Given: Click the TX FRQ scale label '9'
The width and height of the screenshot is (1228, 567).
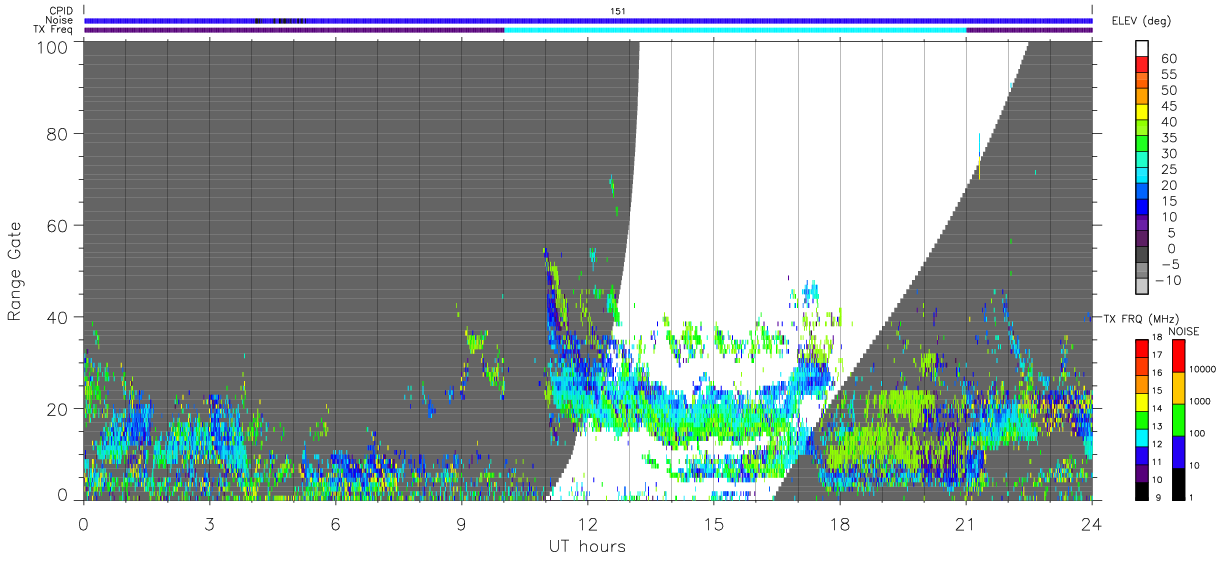Looking at the screenshot, I should pyautogui.click(x=1158, y=497).
